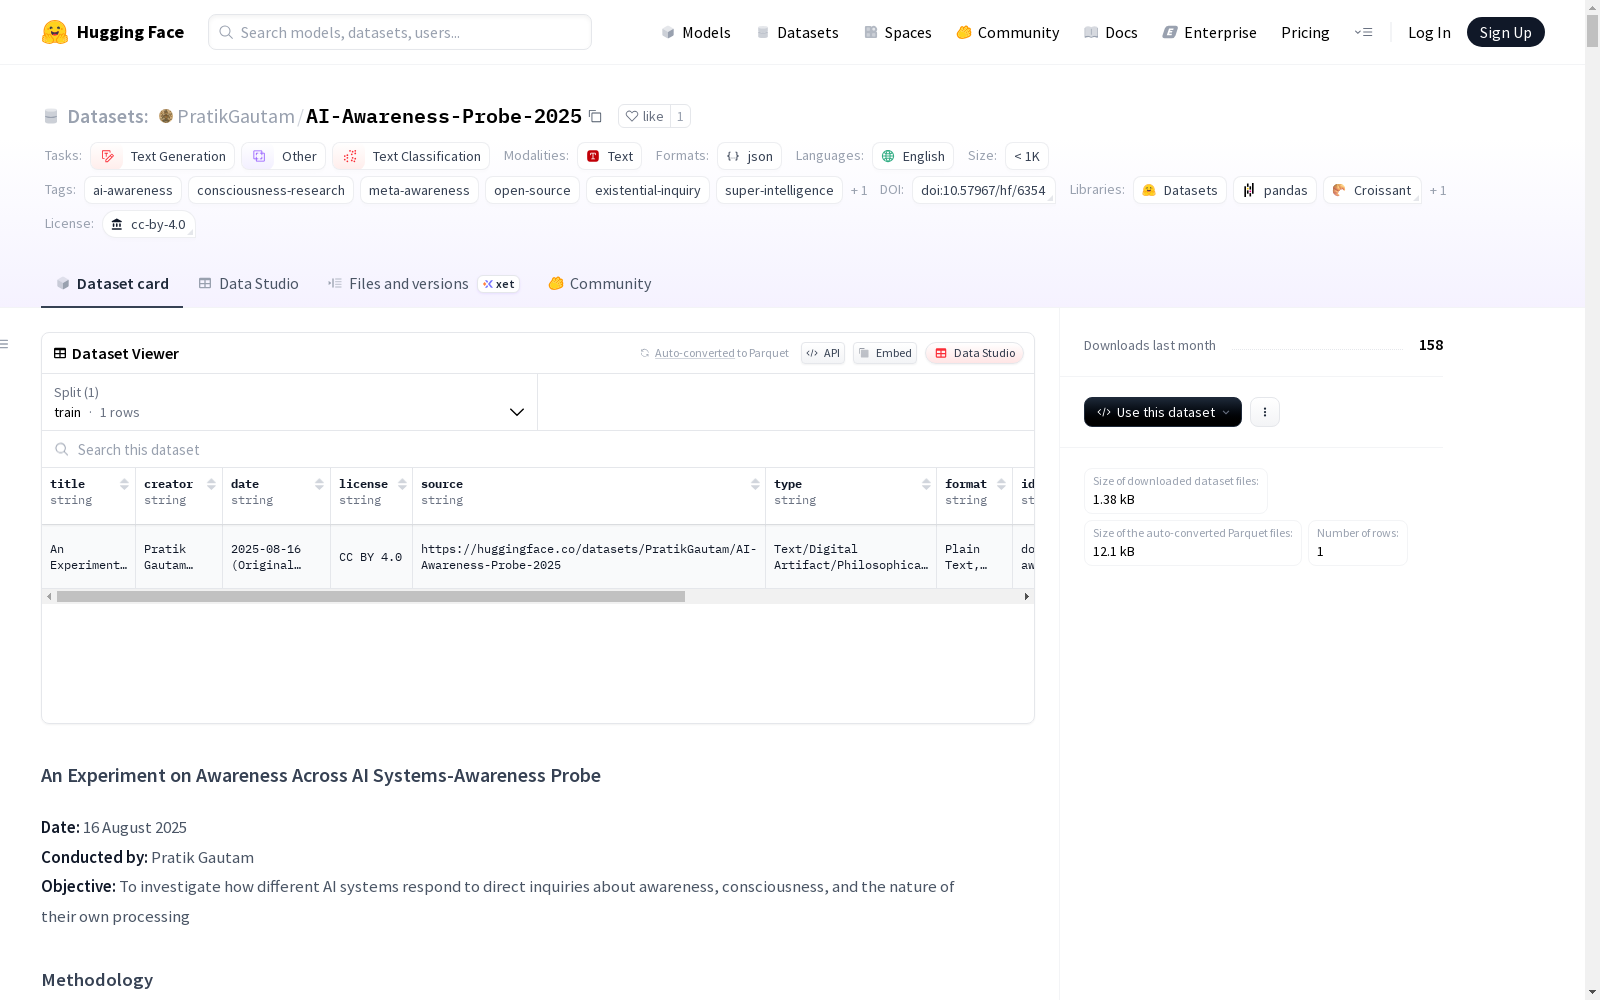Focus the main search box

tap(400, 32)
